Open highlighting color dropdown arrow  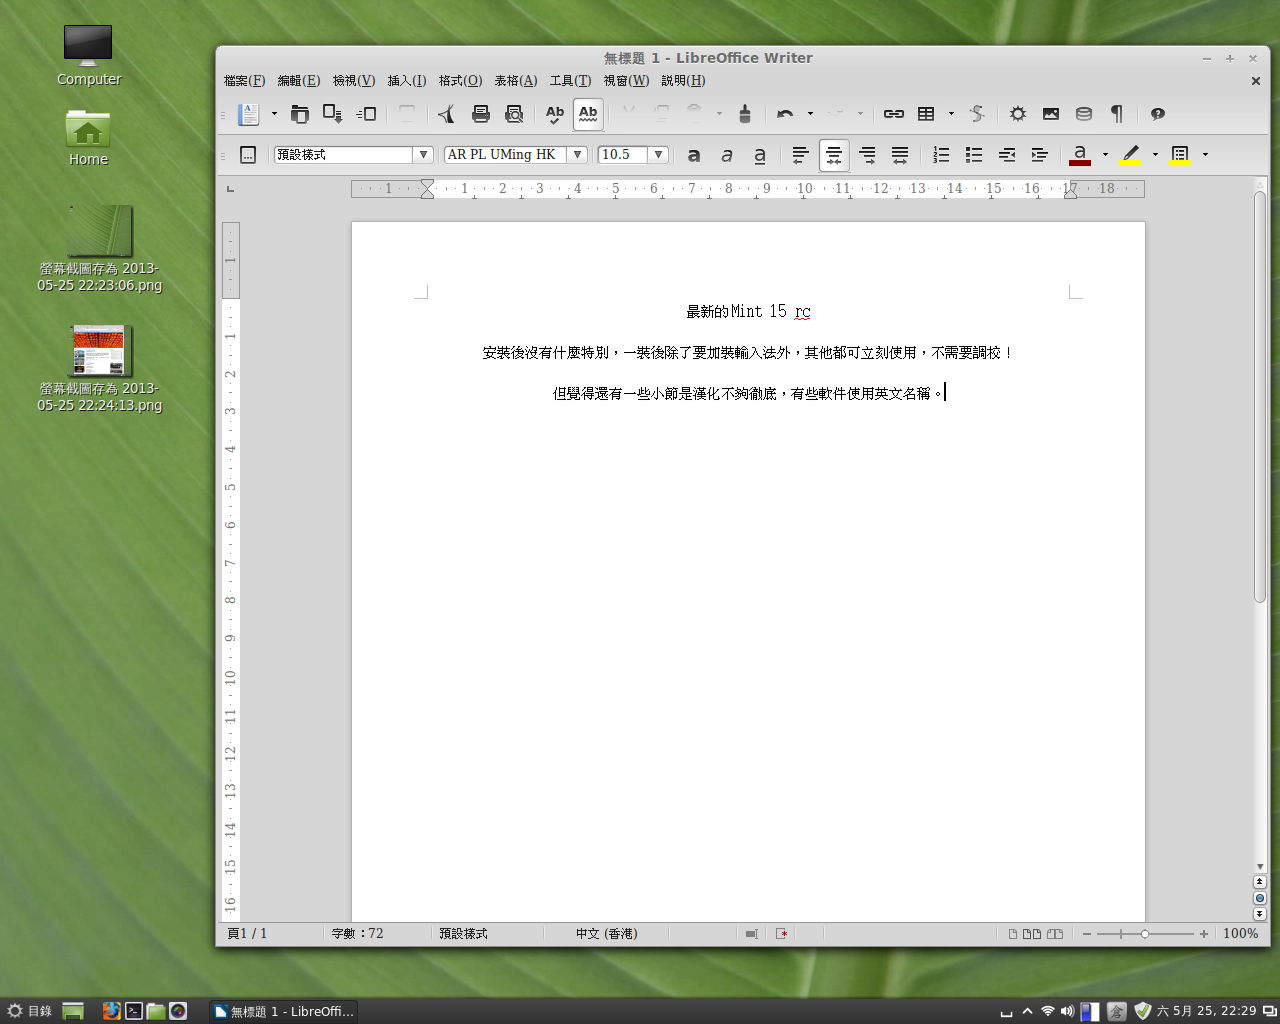pos(1155,155)
